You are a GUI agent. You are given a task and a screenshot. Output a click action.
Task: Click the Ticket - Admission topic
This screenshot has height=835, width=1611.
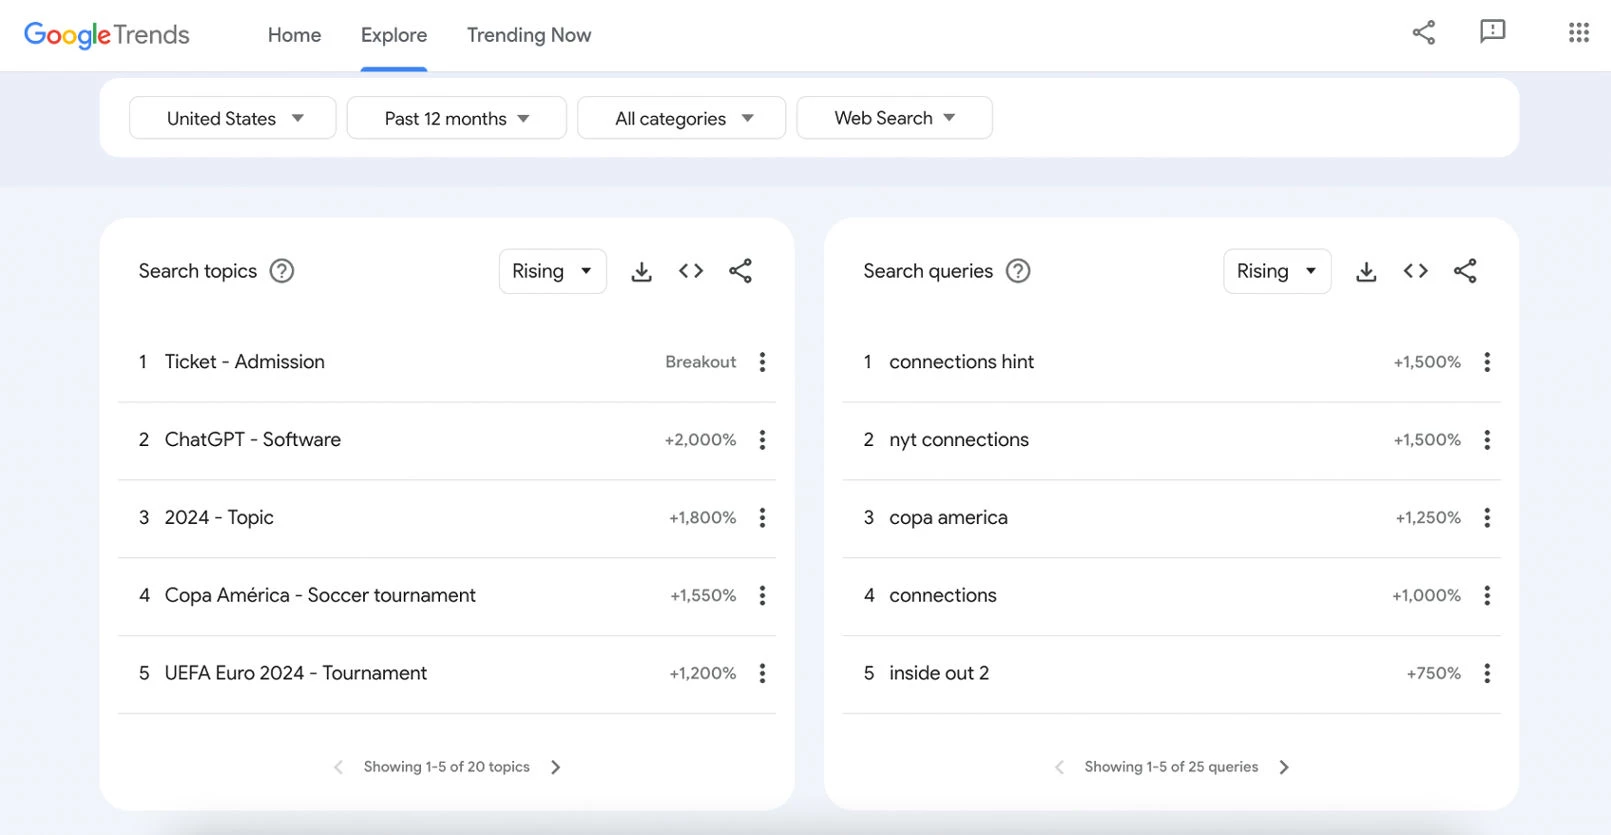point(245,362)
